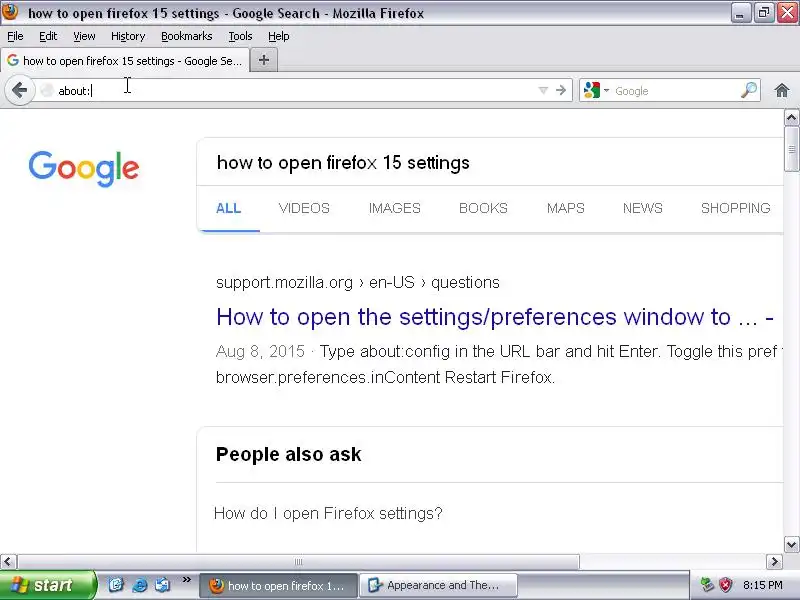Image resolution: width=800 pixels, height=600 pixels.
Task: Go to the Home page icon
Action: pyautogui.click(x=782, y=90)
